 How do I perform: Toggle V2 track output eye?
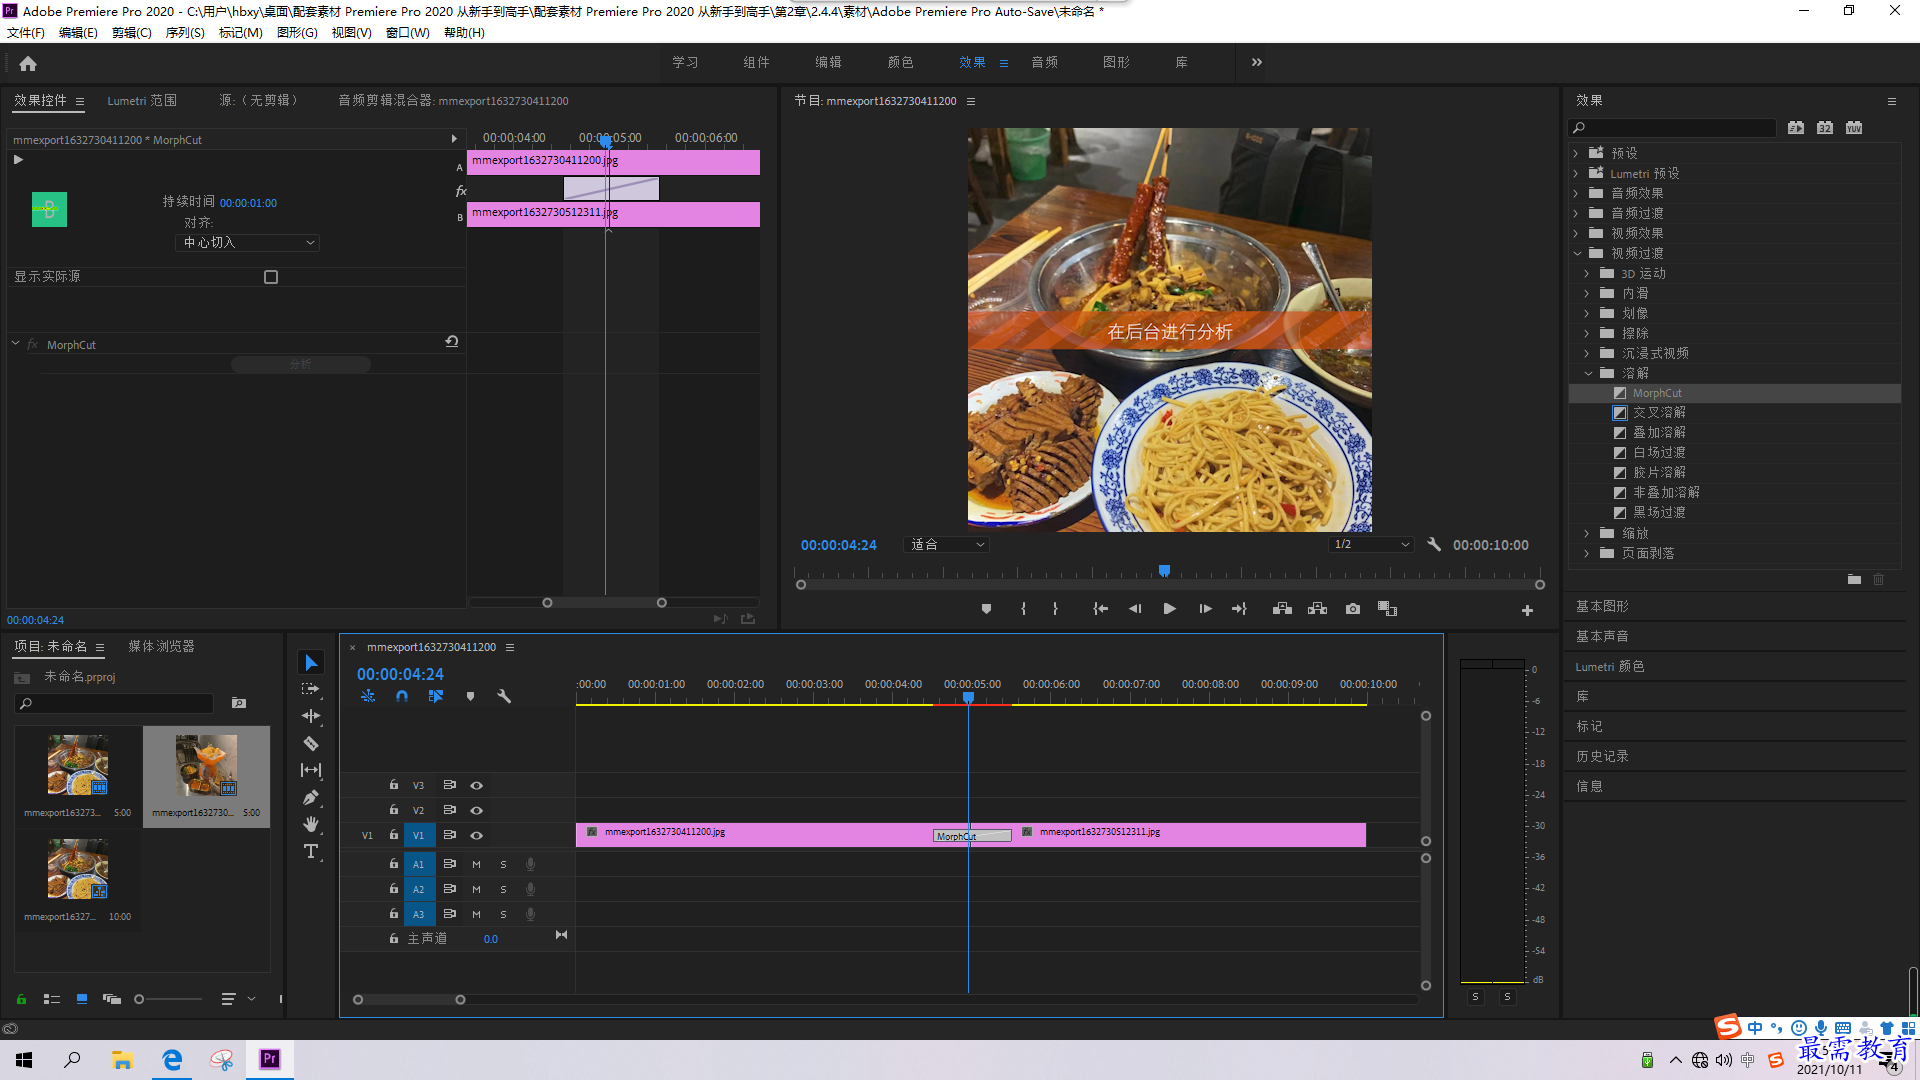(477, 811)
